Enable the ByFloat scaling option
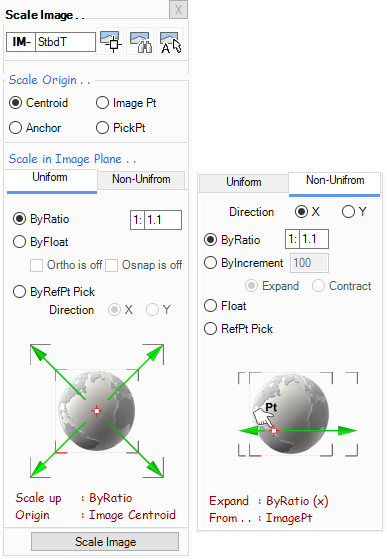 (41, 242)
